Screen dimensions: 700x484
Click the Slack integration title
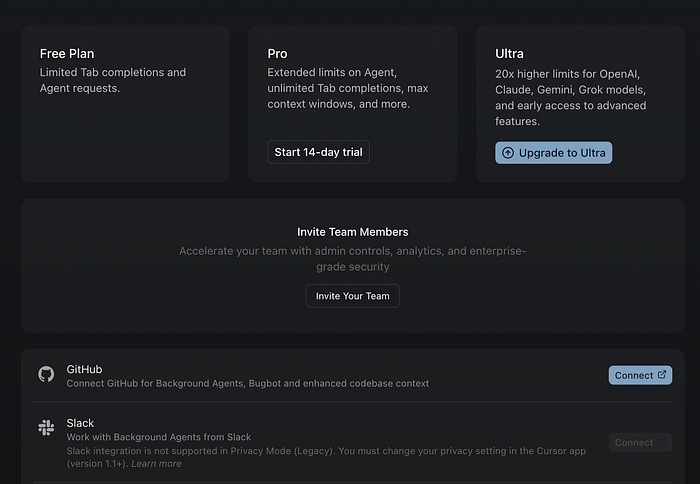tap(80, 423)
